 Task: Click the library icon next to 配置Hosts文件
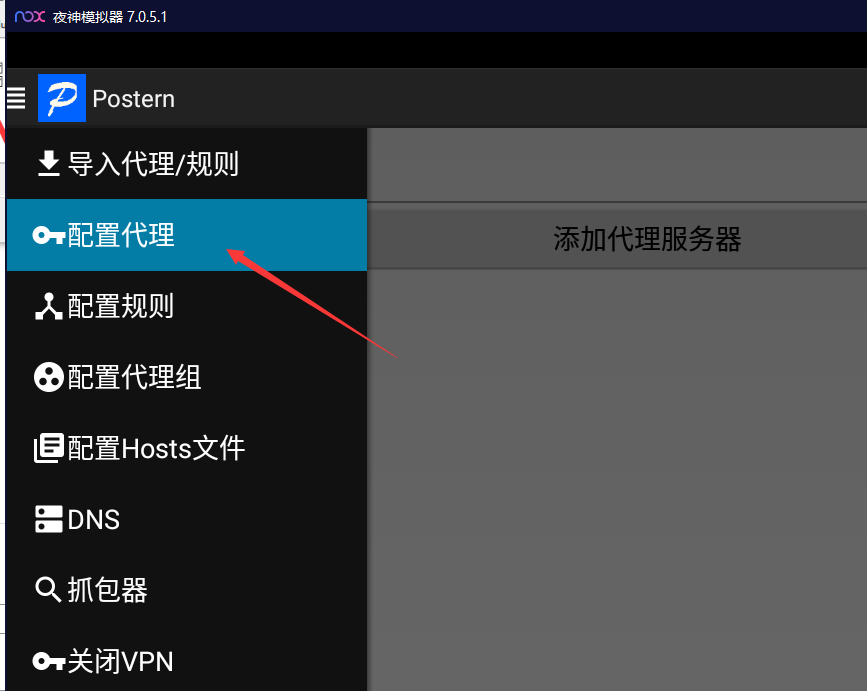click(x=48, y=449)
